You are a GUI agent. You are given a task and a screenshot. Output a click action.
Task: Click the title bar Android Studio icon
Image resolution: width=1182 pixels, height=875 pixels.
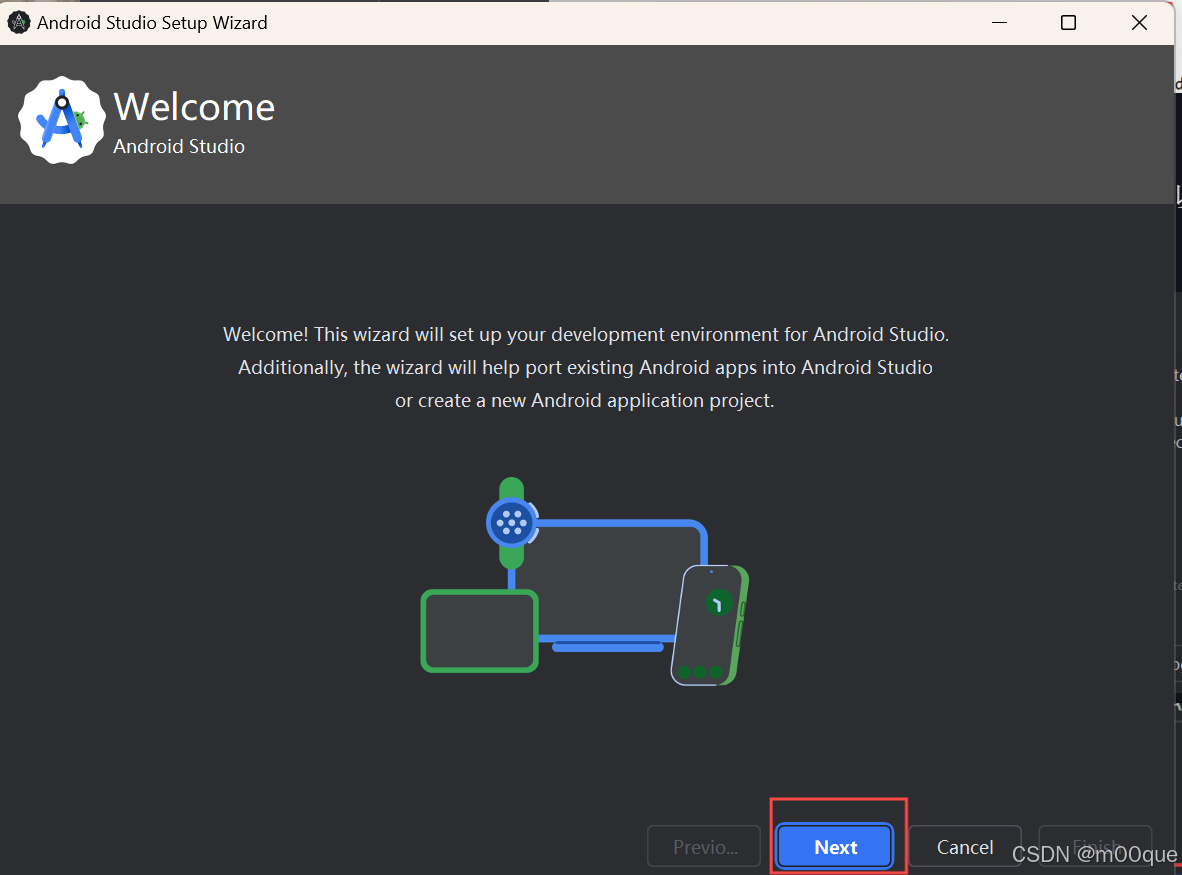tap(18, 21)
